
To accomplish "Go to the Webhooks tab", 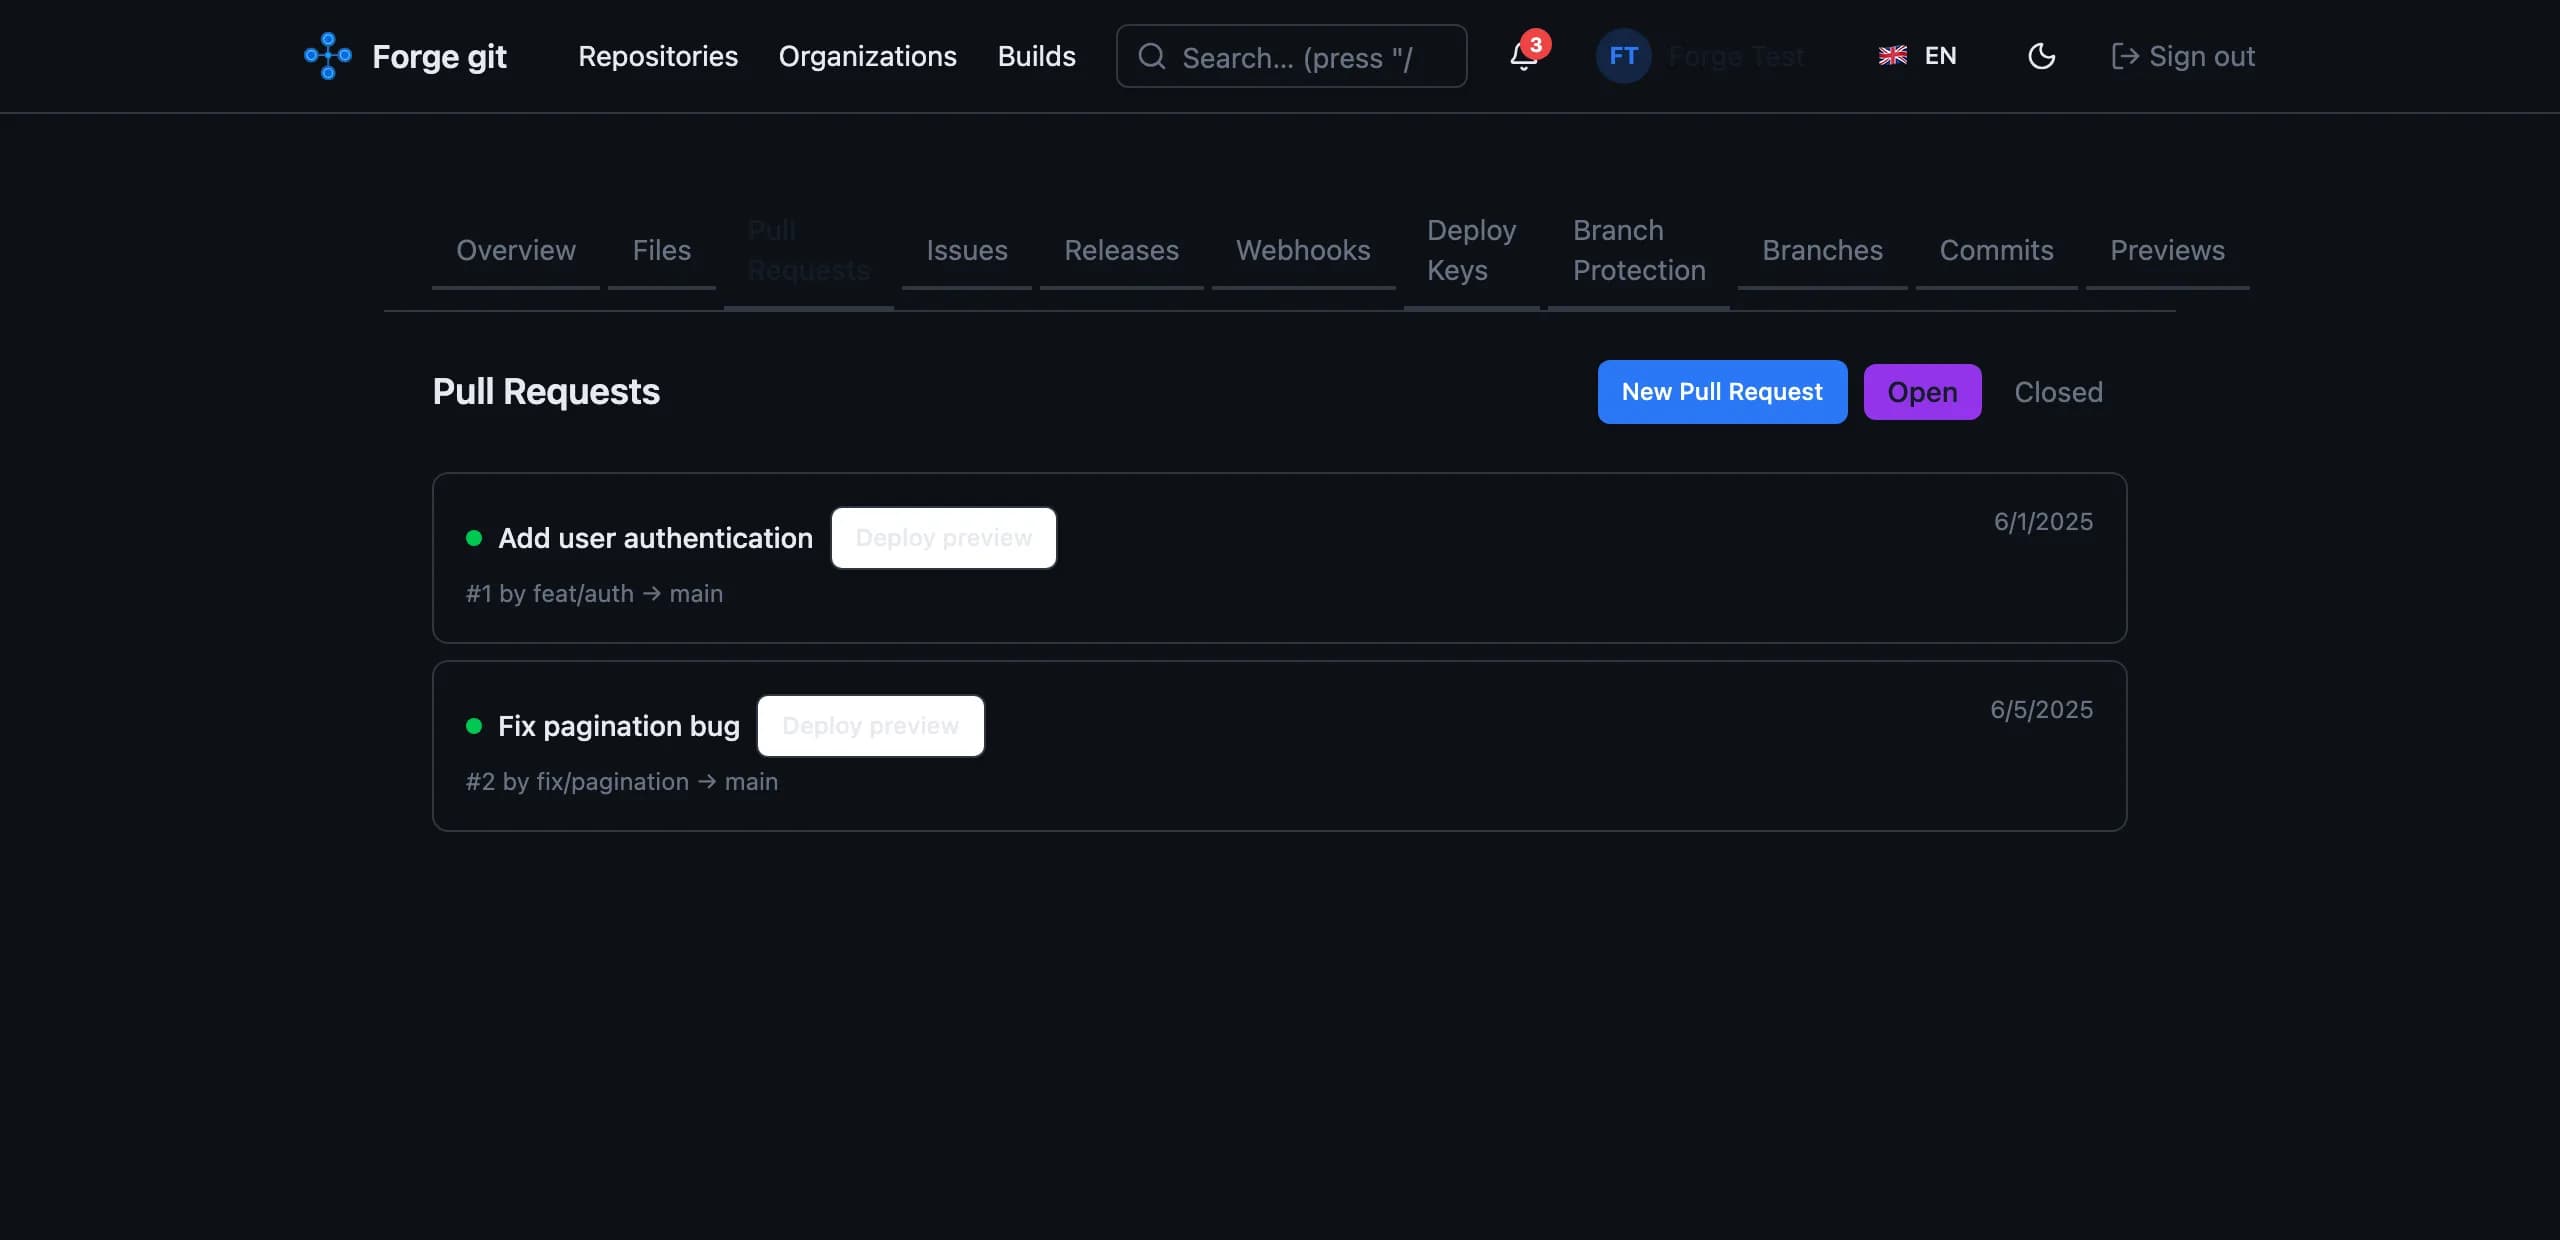I will pos(1303,250).
